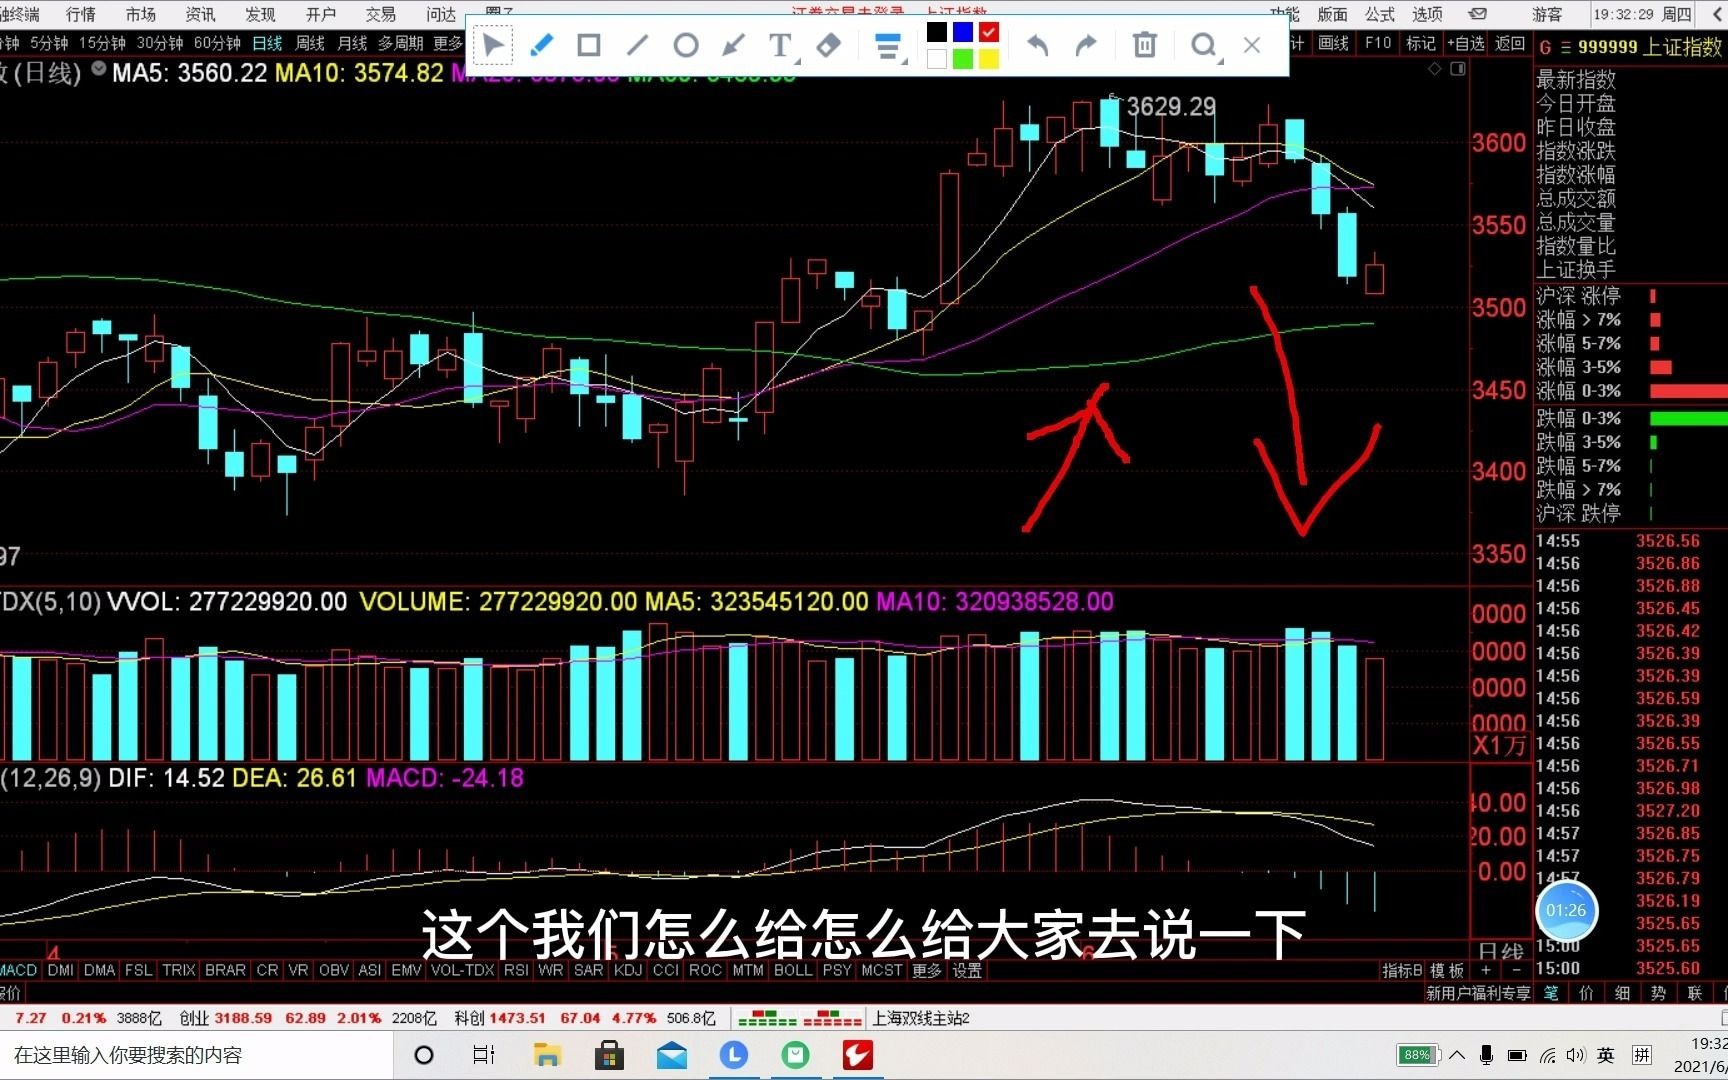Viewport: 1728px width, 1080px height.
Task: Select the TRIX indicator tab
Action: pos(179,970)
